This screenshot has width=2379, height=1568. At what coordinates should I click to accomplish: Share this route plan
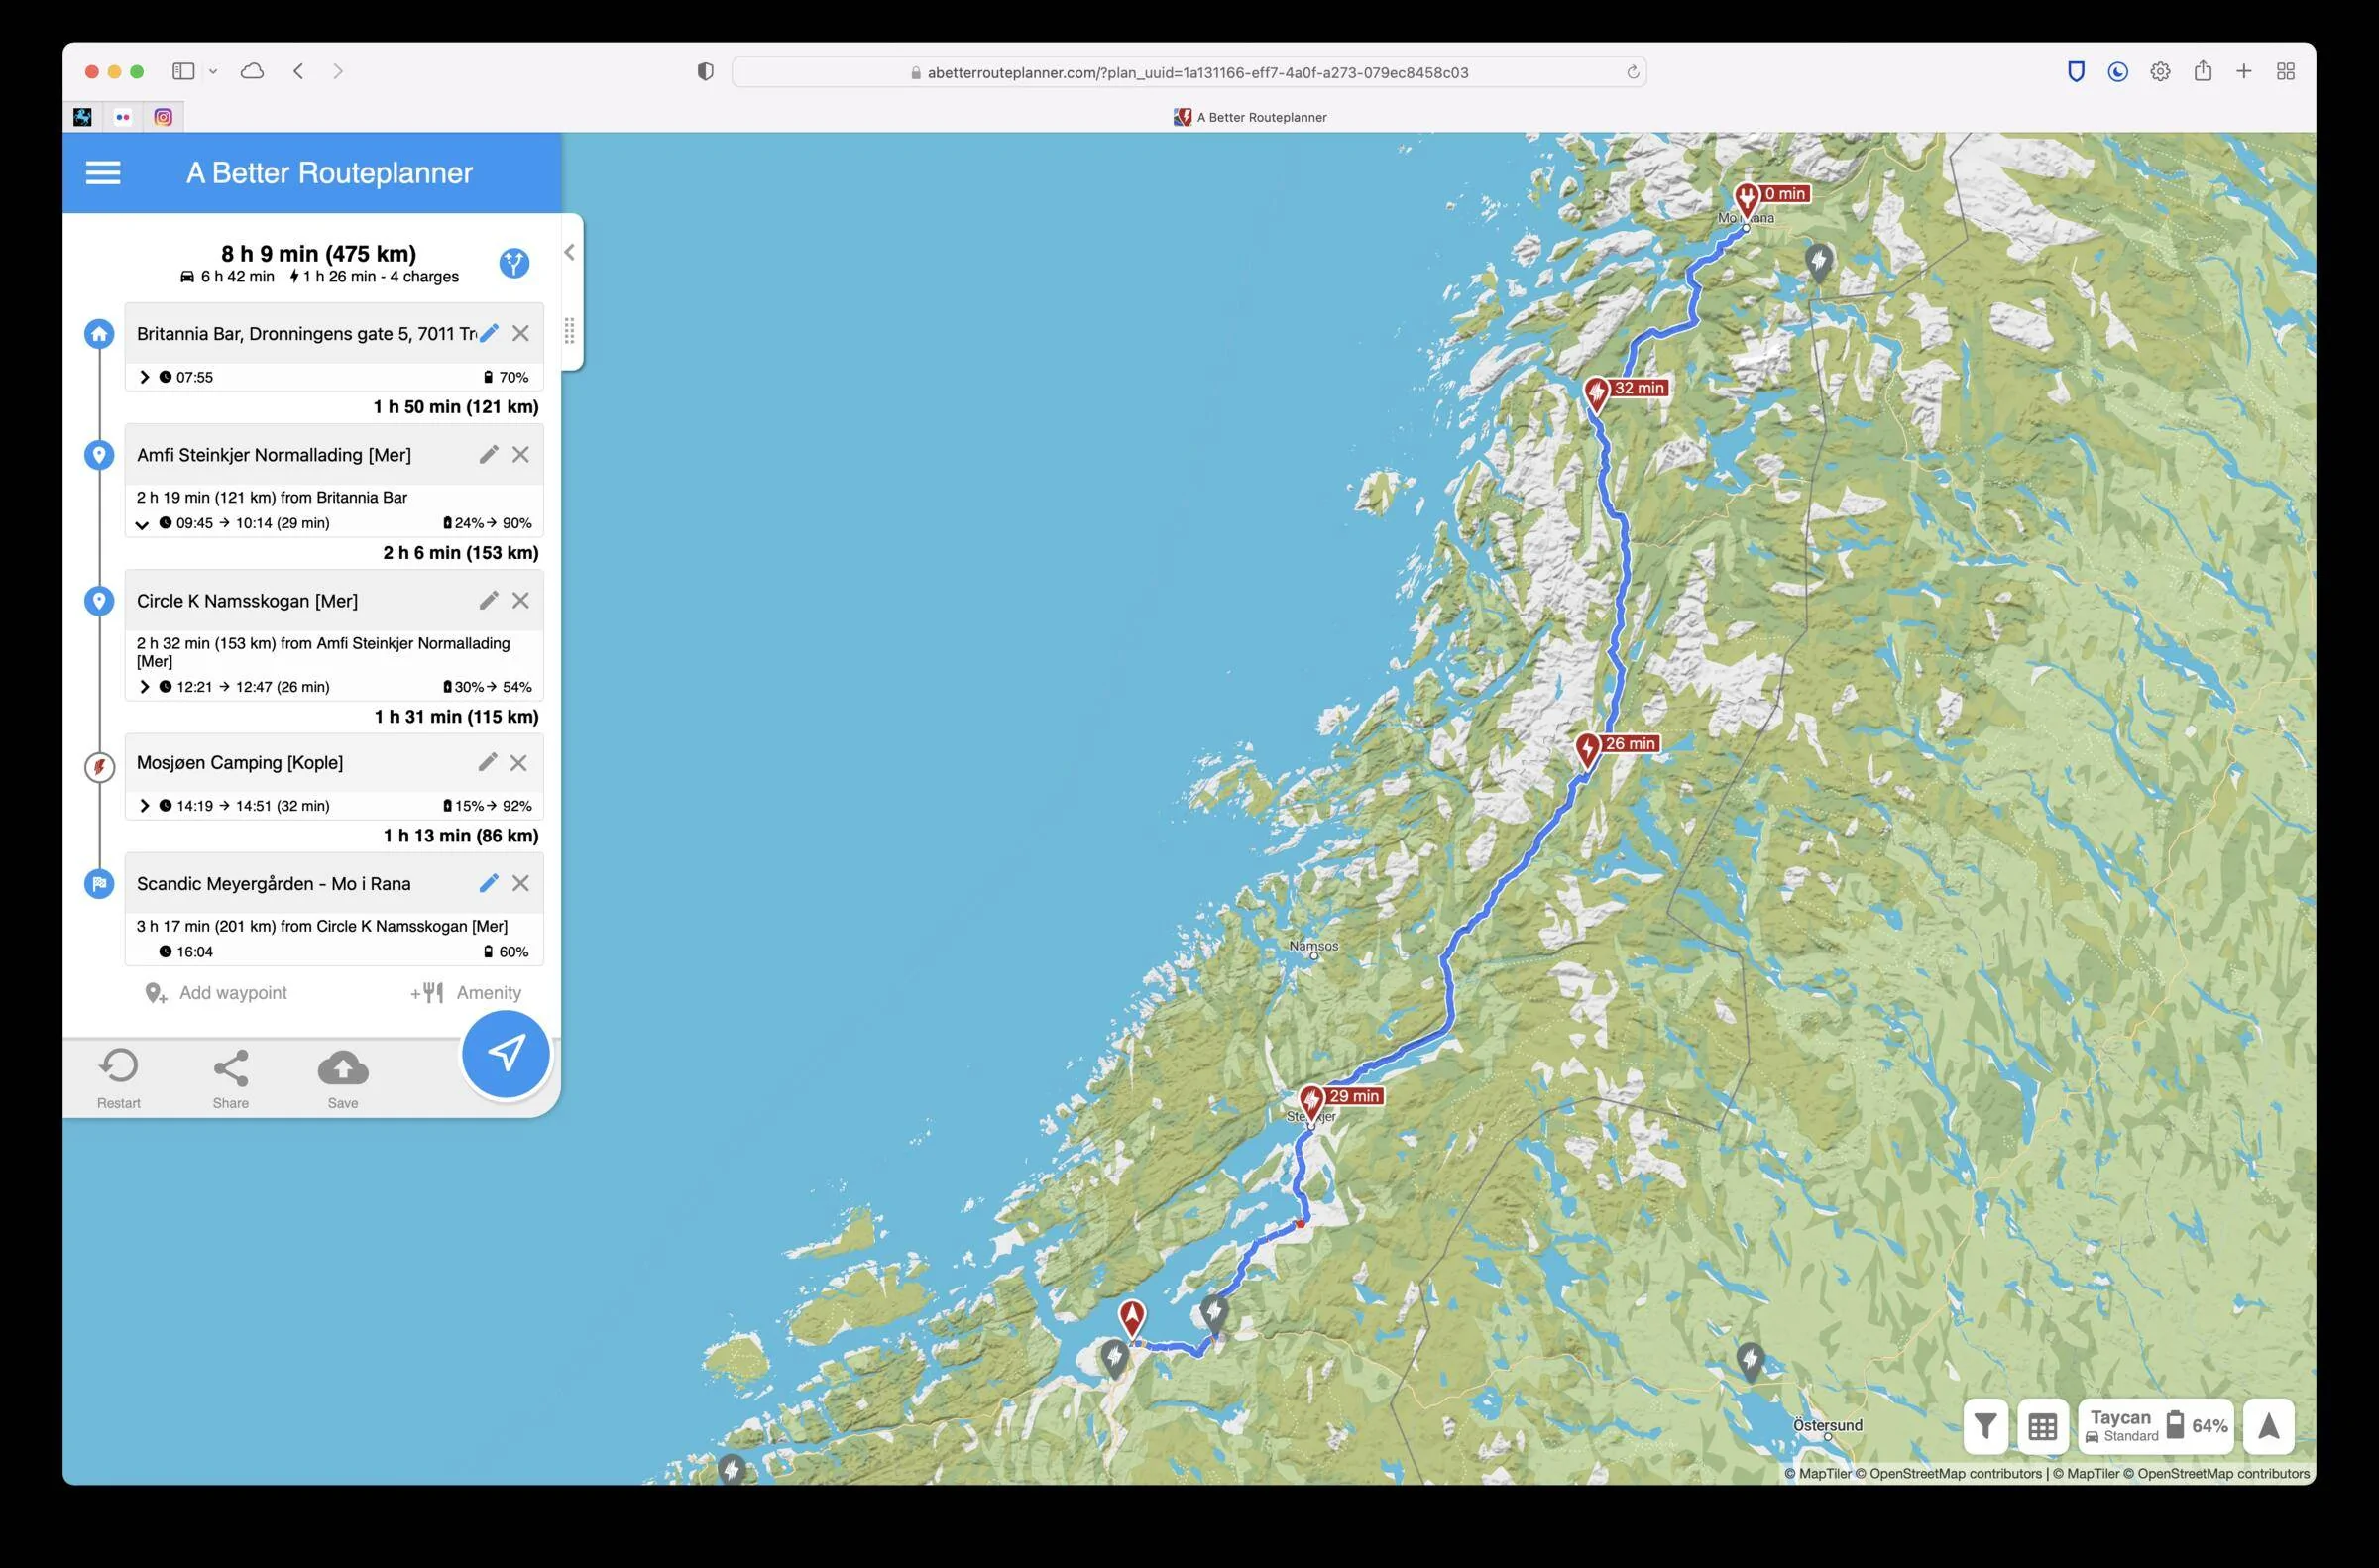231,1078
